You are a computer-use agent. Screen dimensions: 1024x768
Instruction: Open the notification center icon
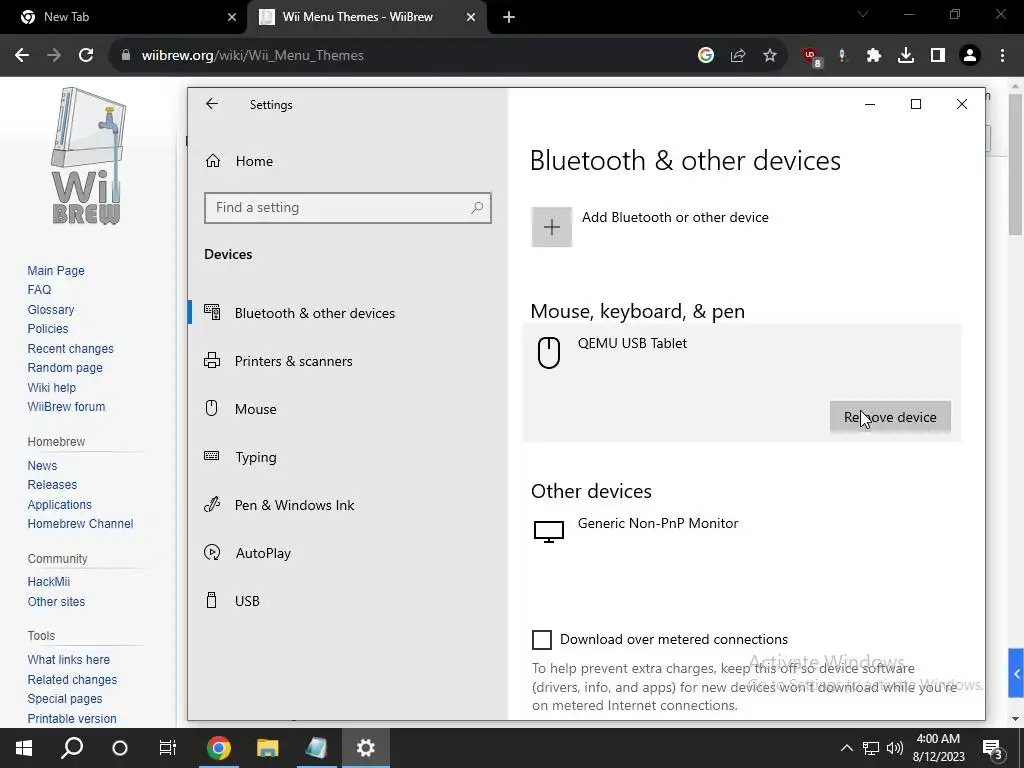click(x=993, y=748)
